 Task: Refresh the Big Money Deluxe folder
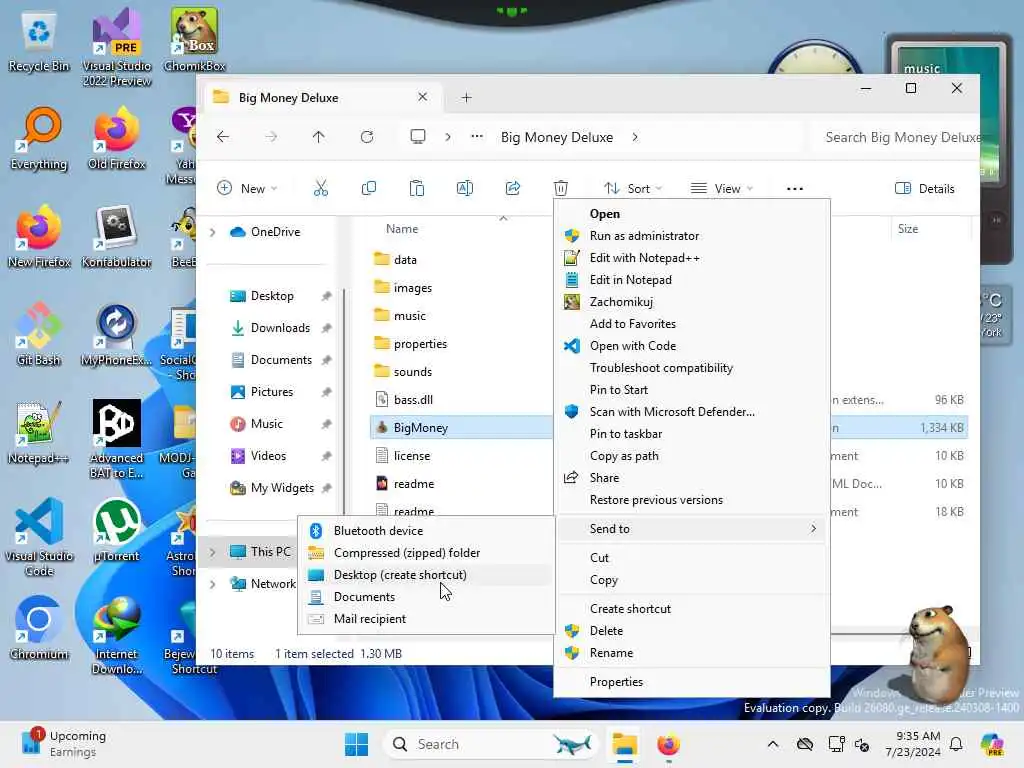click(x=367, y=137)
